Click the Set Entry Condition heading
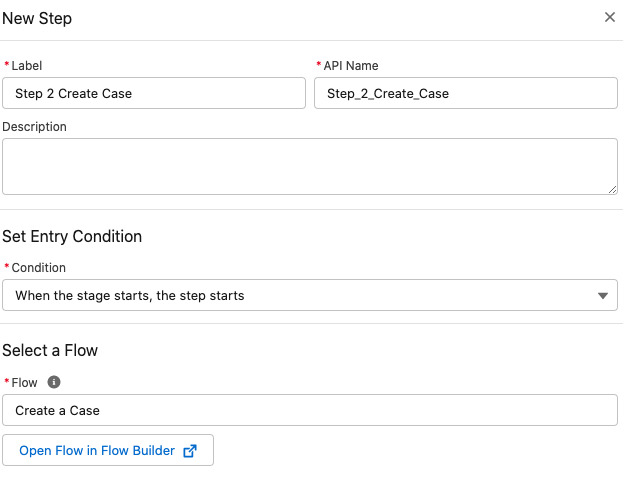This screenshot has width=623, height=481. tap(72, 237)
